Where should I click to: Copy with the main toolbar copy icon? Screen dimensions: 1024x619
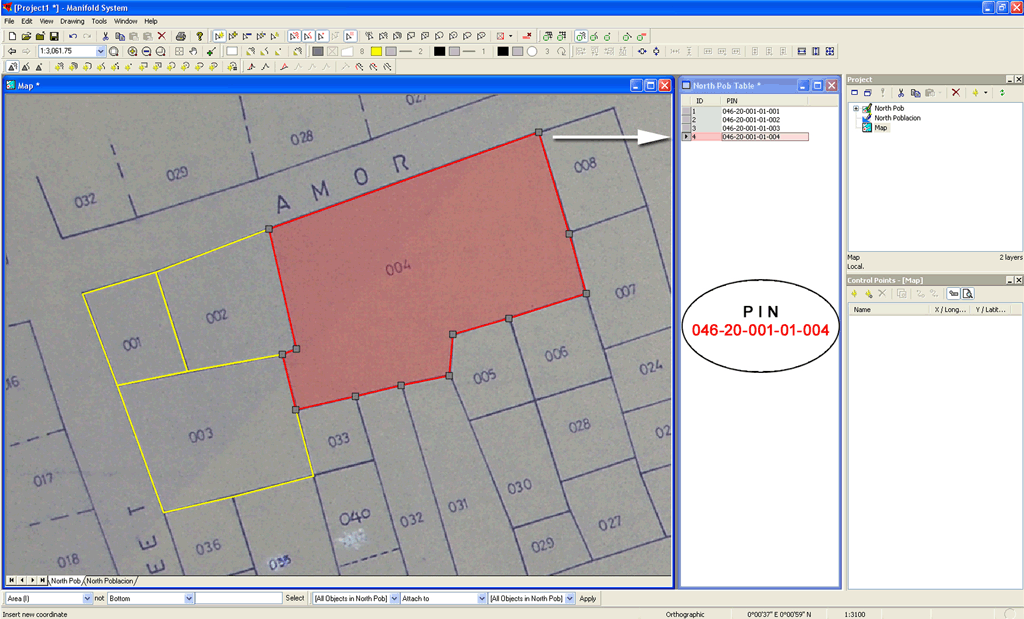[120, 37]
